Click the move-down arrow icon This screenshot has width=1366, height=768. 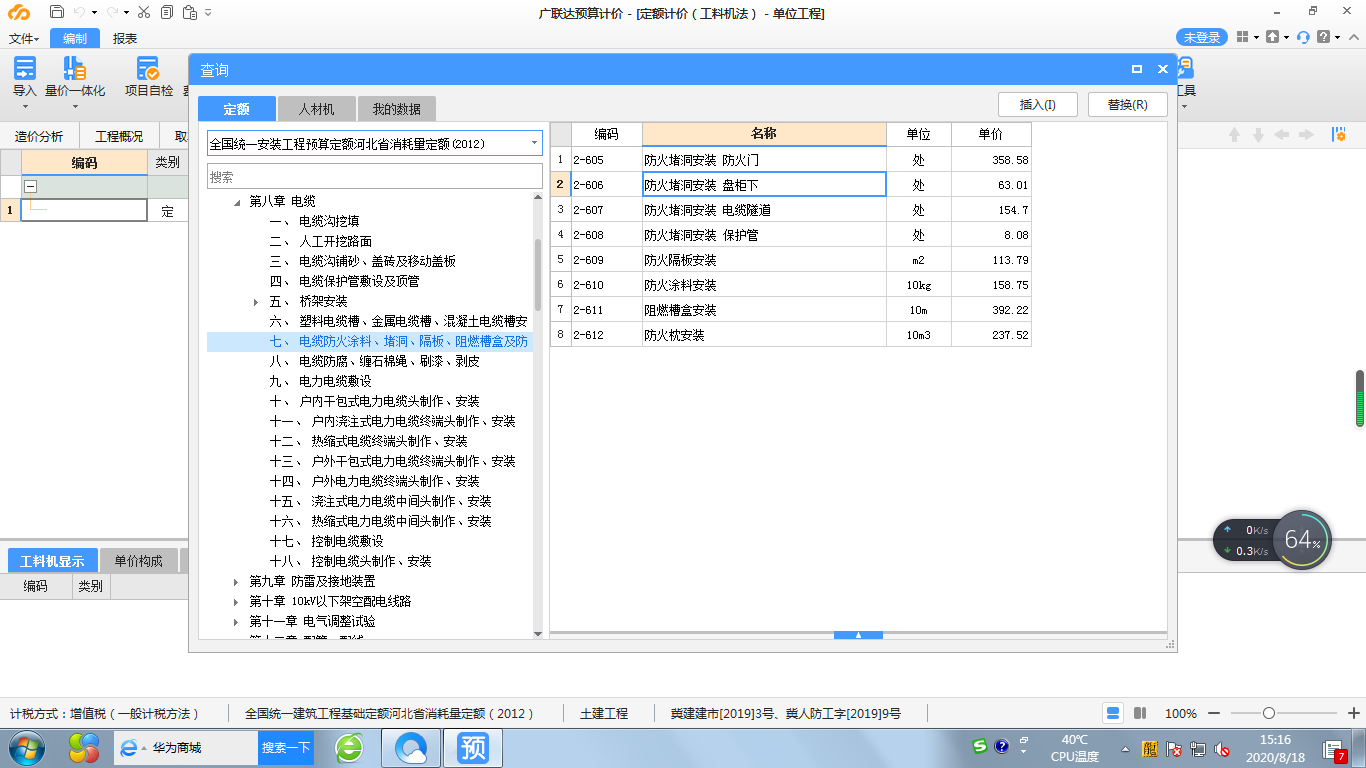click(1258, 135)
